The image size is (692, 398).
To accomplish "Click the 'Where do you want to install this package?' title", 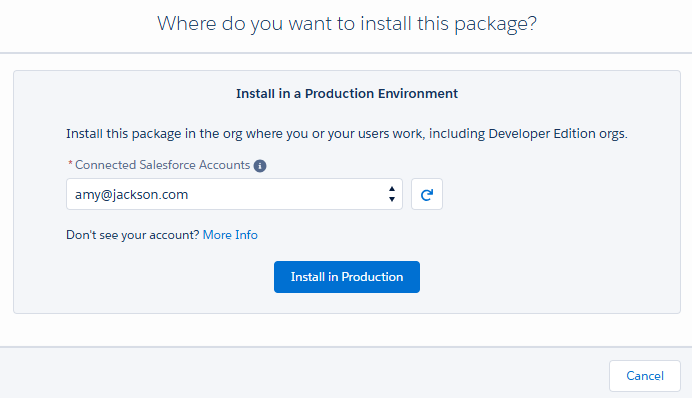I will 347,23.
